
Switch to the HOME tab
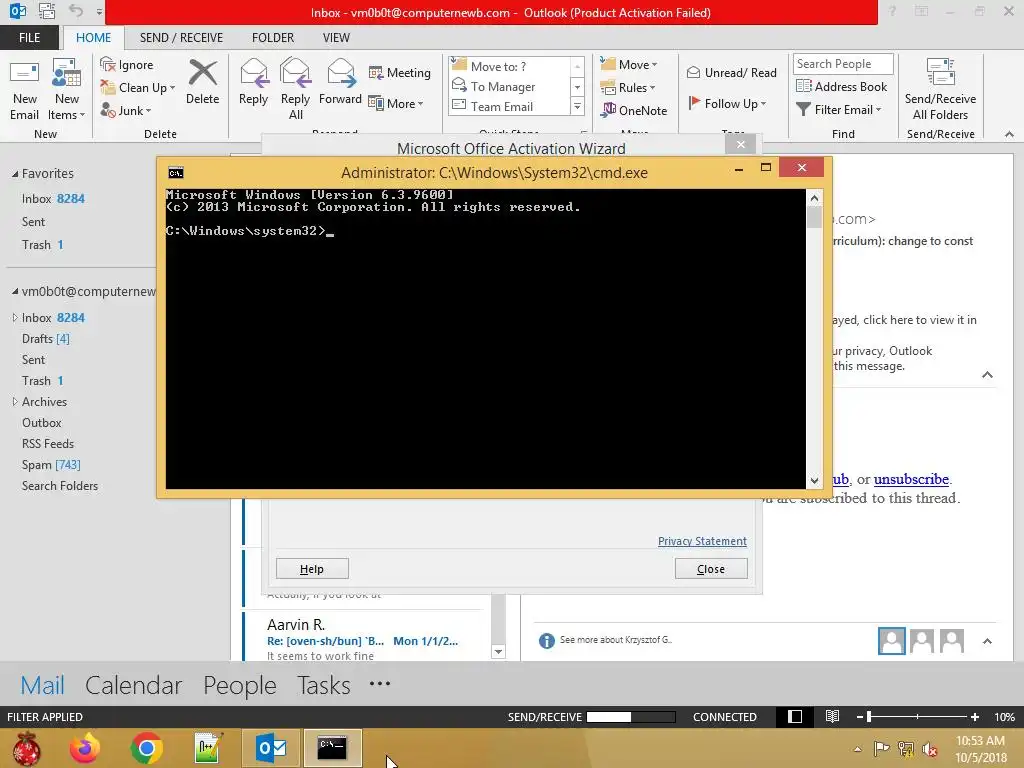click(x=93, y=38)
